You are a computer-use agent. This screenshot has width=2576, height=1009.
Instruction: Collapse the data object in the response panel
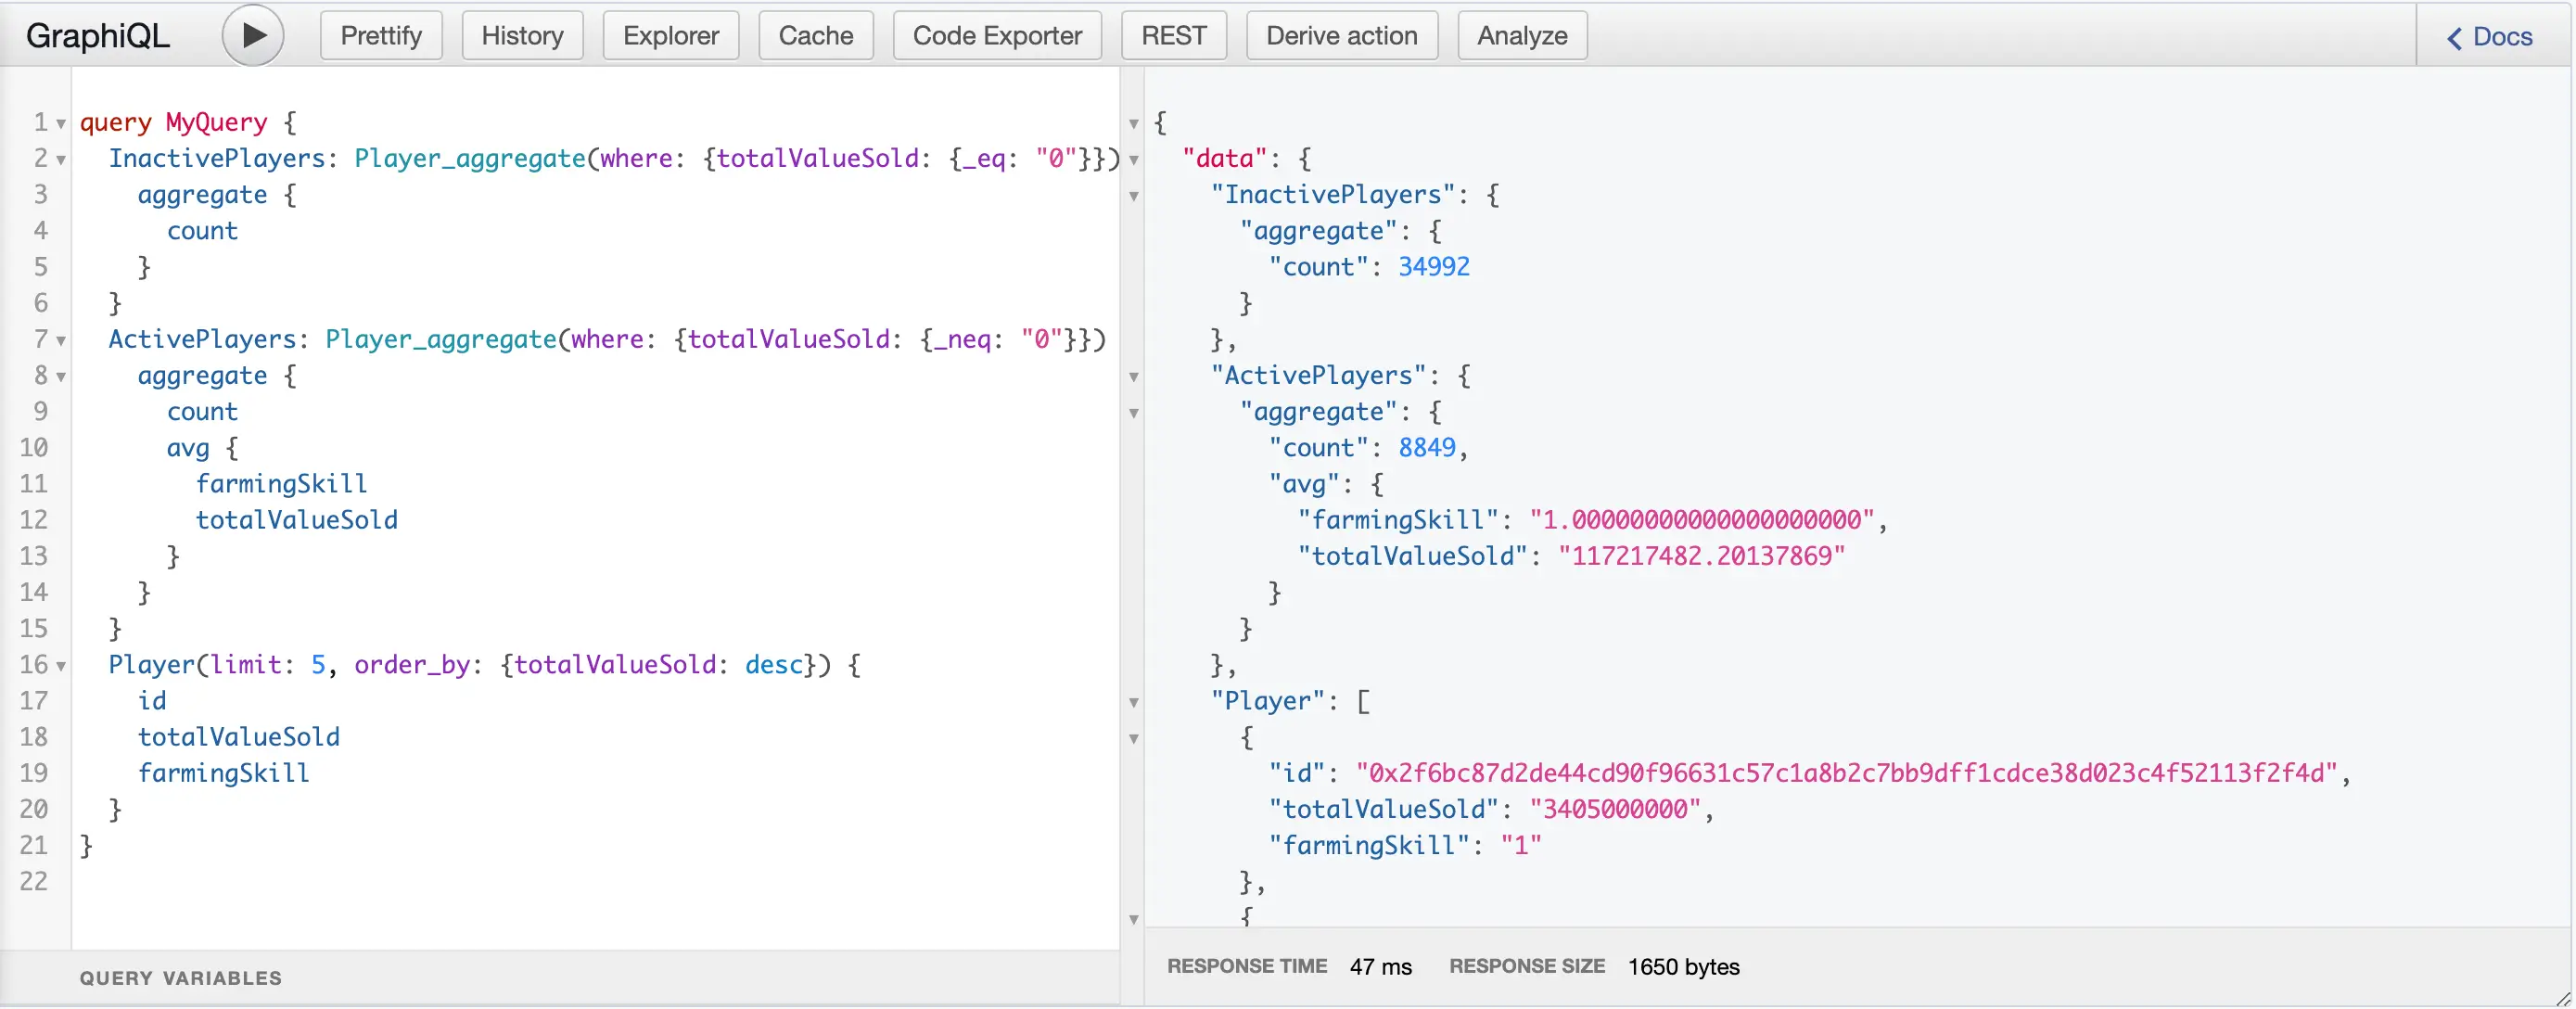(1133, 160)
